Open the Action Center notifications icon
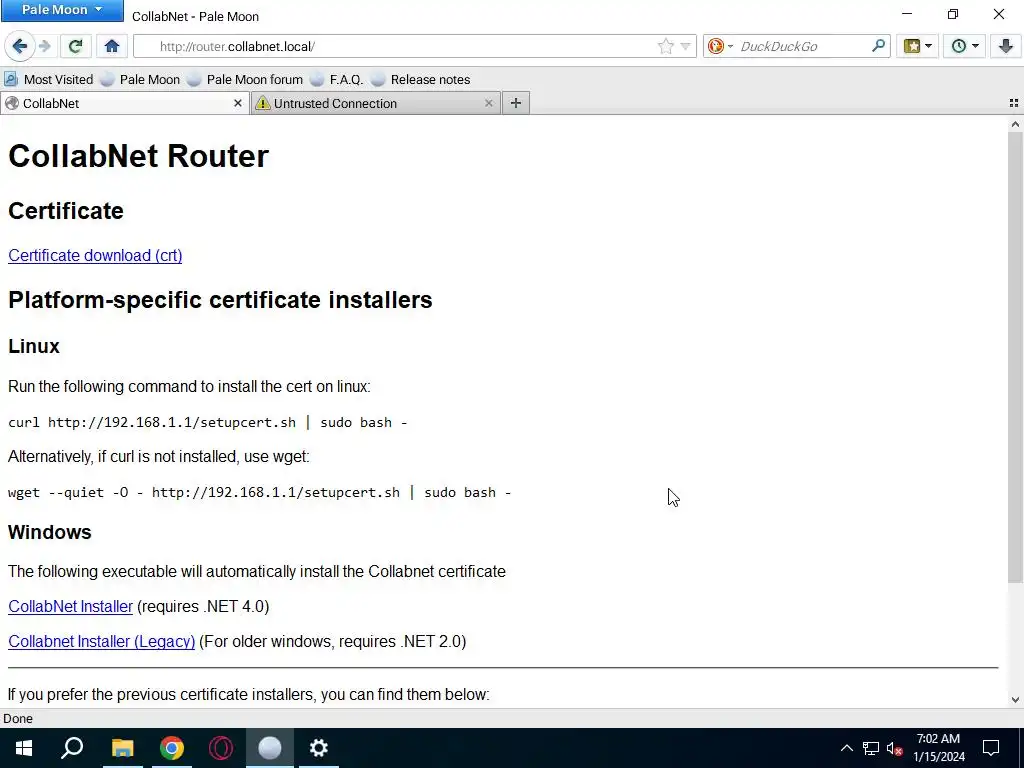The height and width of the screenshot is (768, 1024). [x=991, y=748]
